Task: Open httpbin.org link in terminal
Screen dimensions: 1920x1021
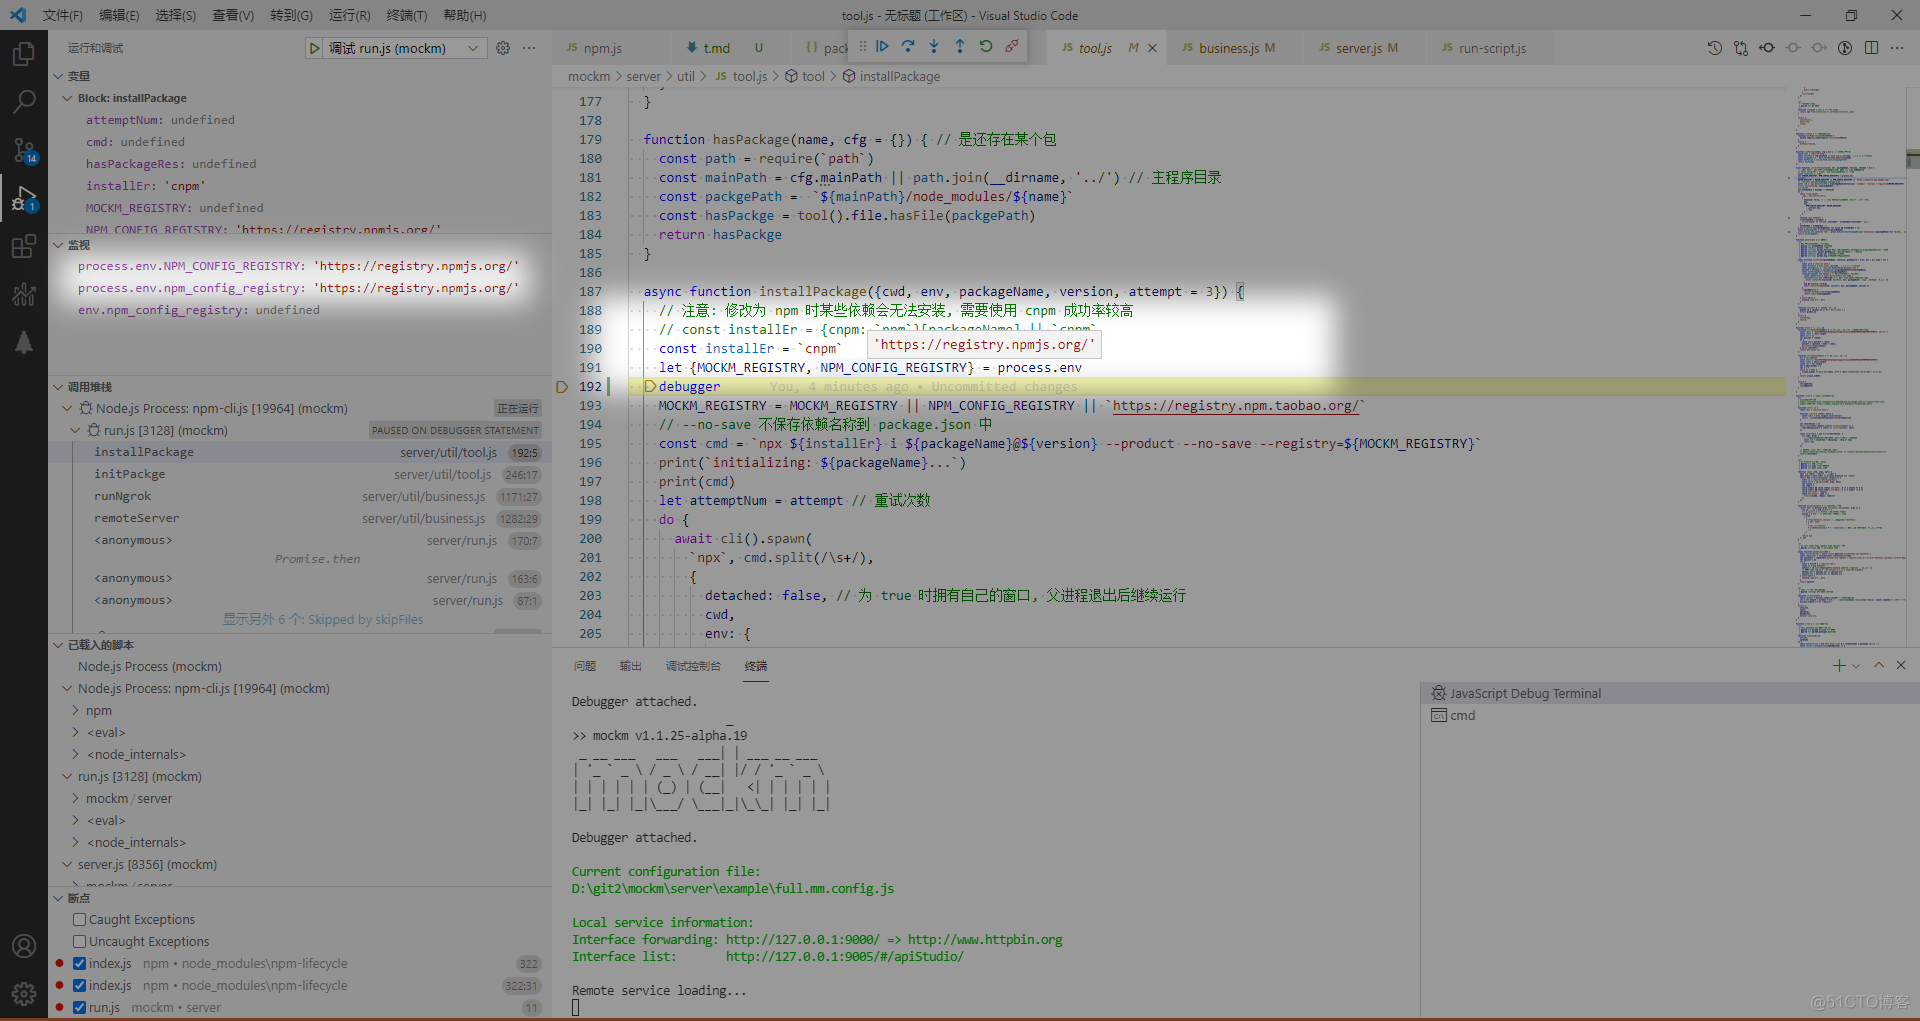Action: (x=985, y=940)
